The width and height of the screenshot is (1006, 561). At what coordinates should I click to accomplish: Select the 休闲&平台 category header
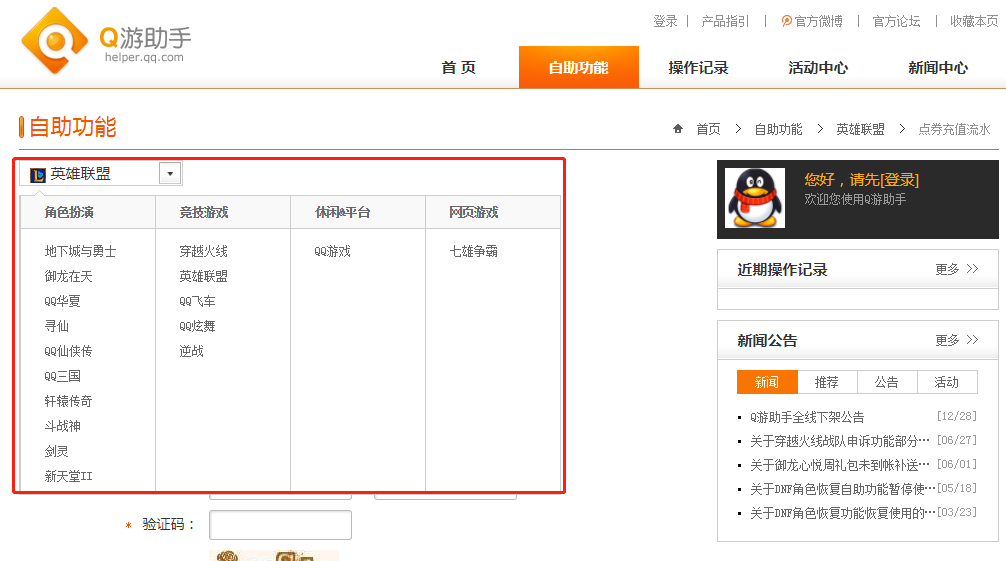point(343,212)
